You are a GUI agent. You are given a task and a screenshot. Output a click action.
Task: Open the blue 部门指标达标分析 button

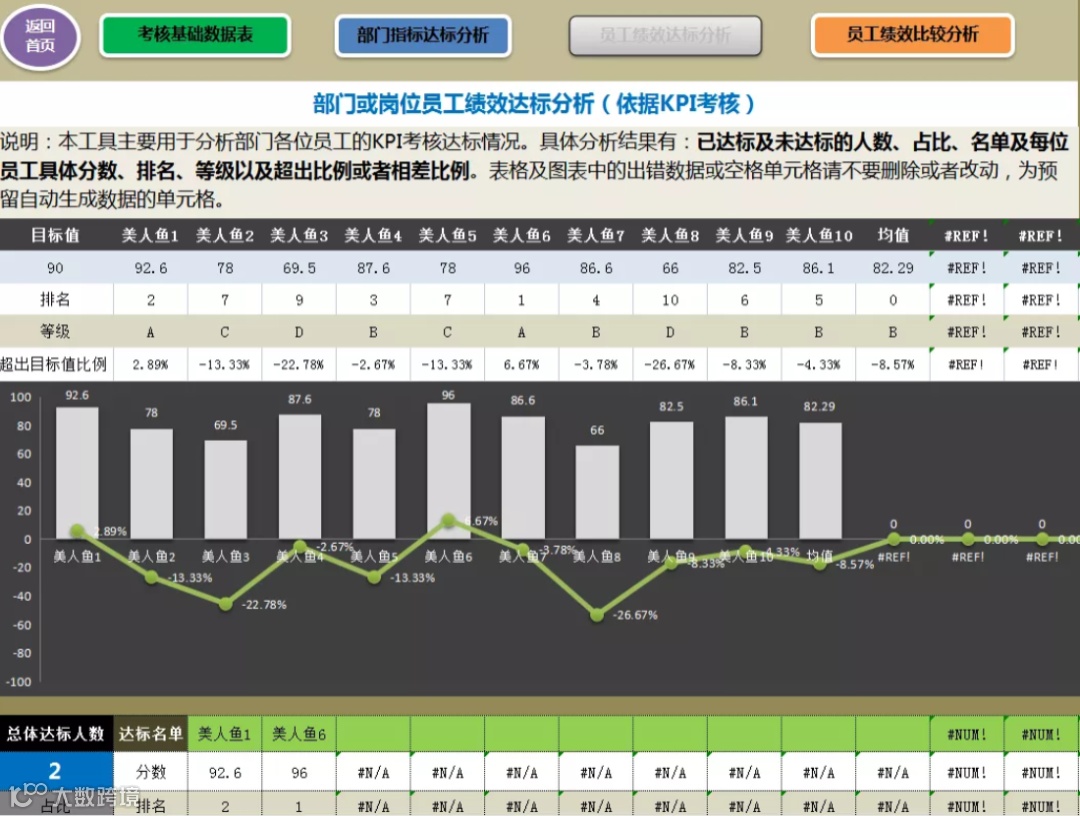click(423, 35)
